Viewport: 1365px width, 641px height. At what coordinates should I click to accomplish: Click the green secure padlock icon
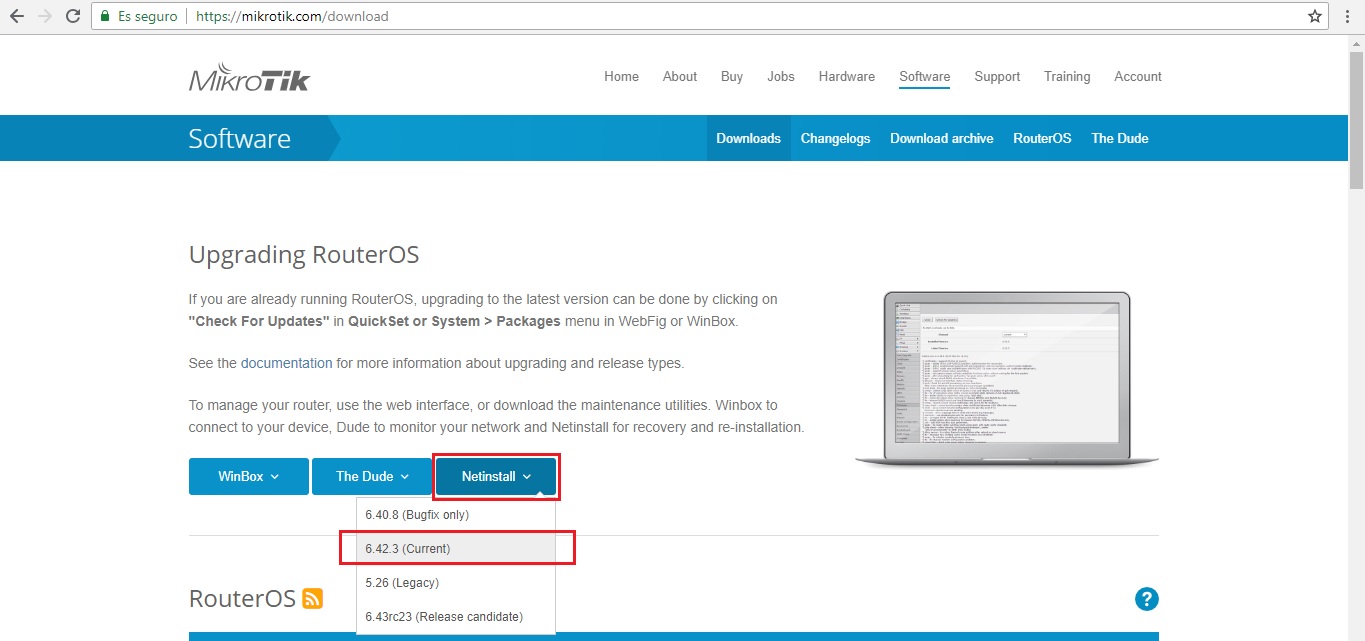pos(105,16)
